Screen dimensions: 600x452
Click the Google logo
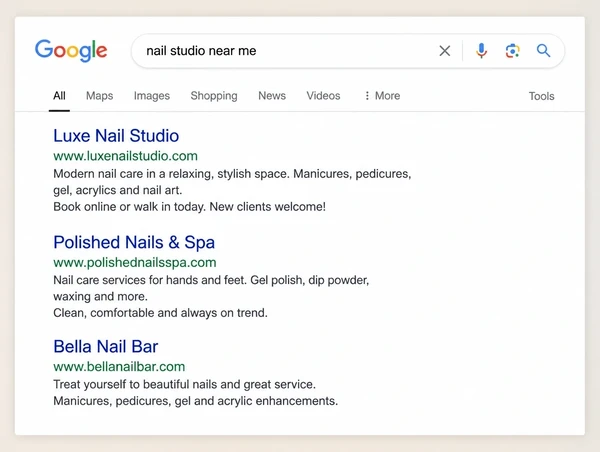click(x=71, y=51)
